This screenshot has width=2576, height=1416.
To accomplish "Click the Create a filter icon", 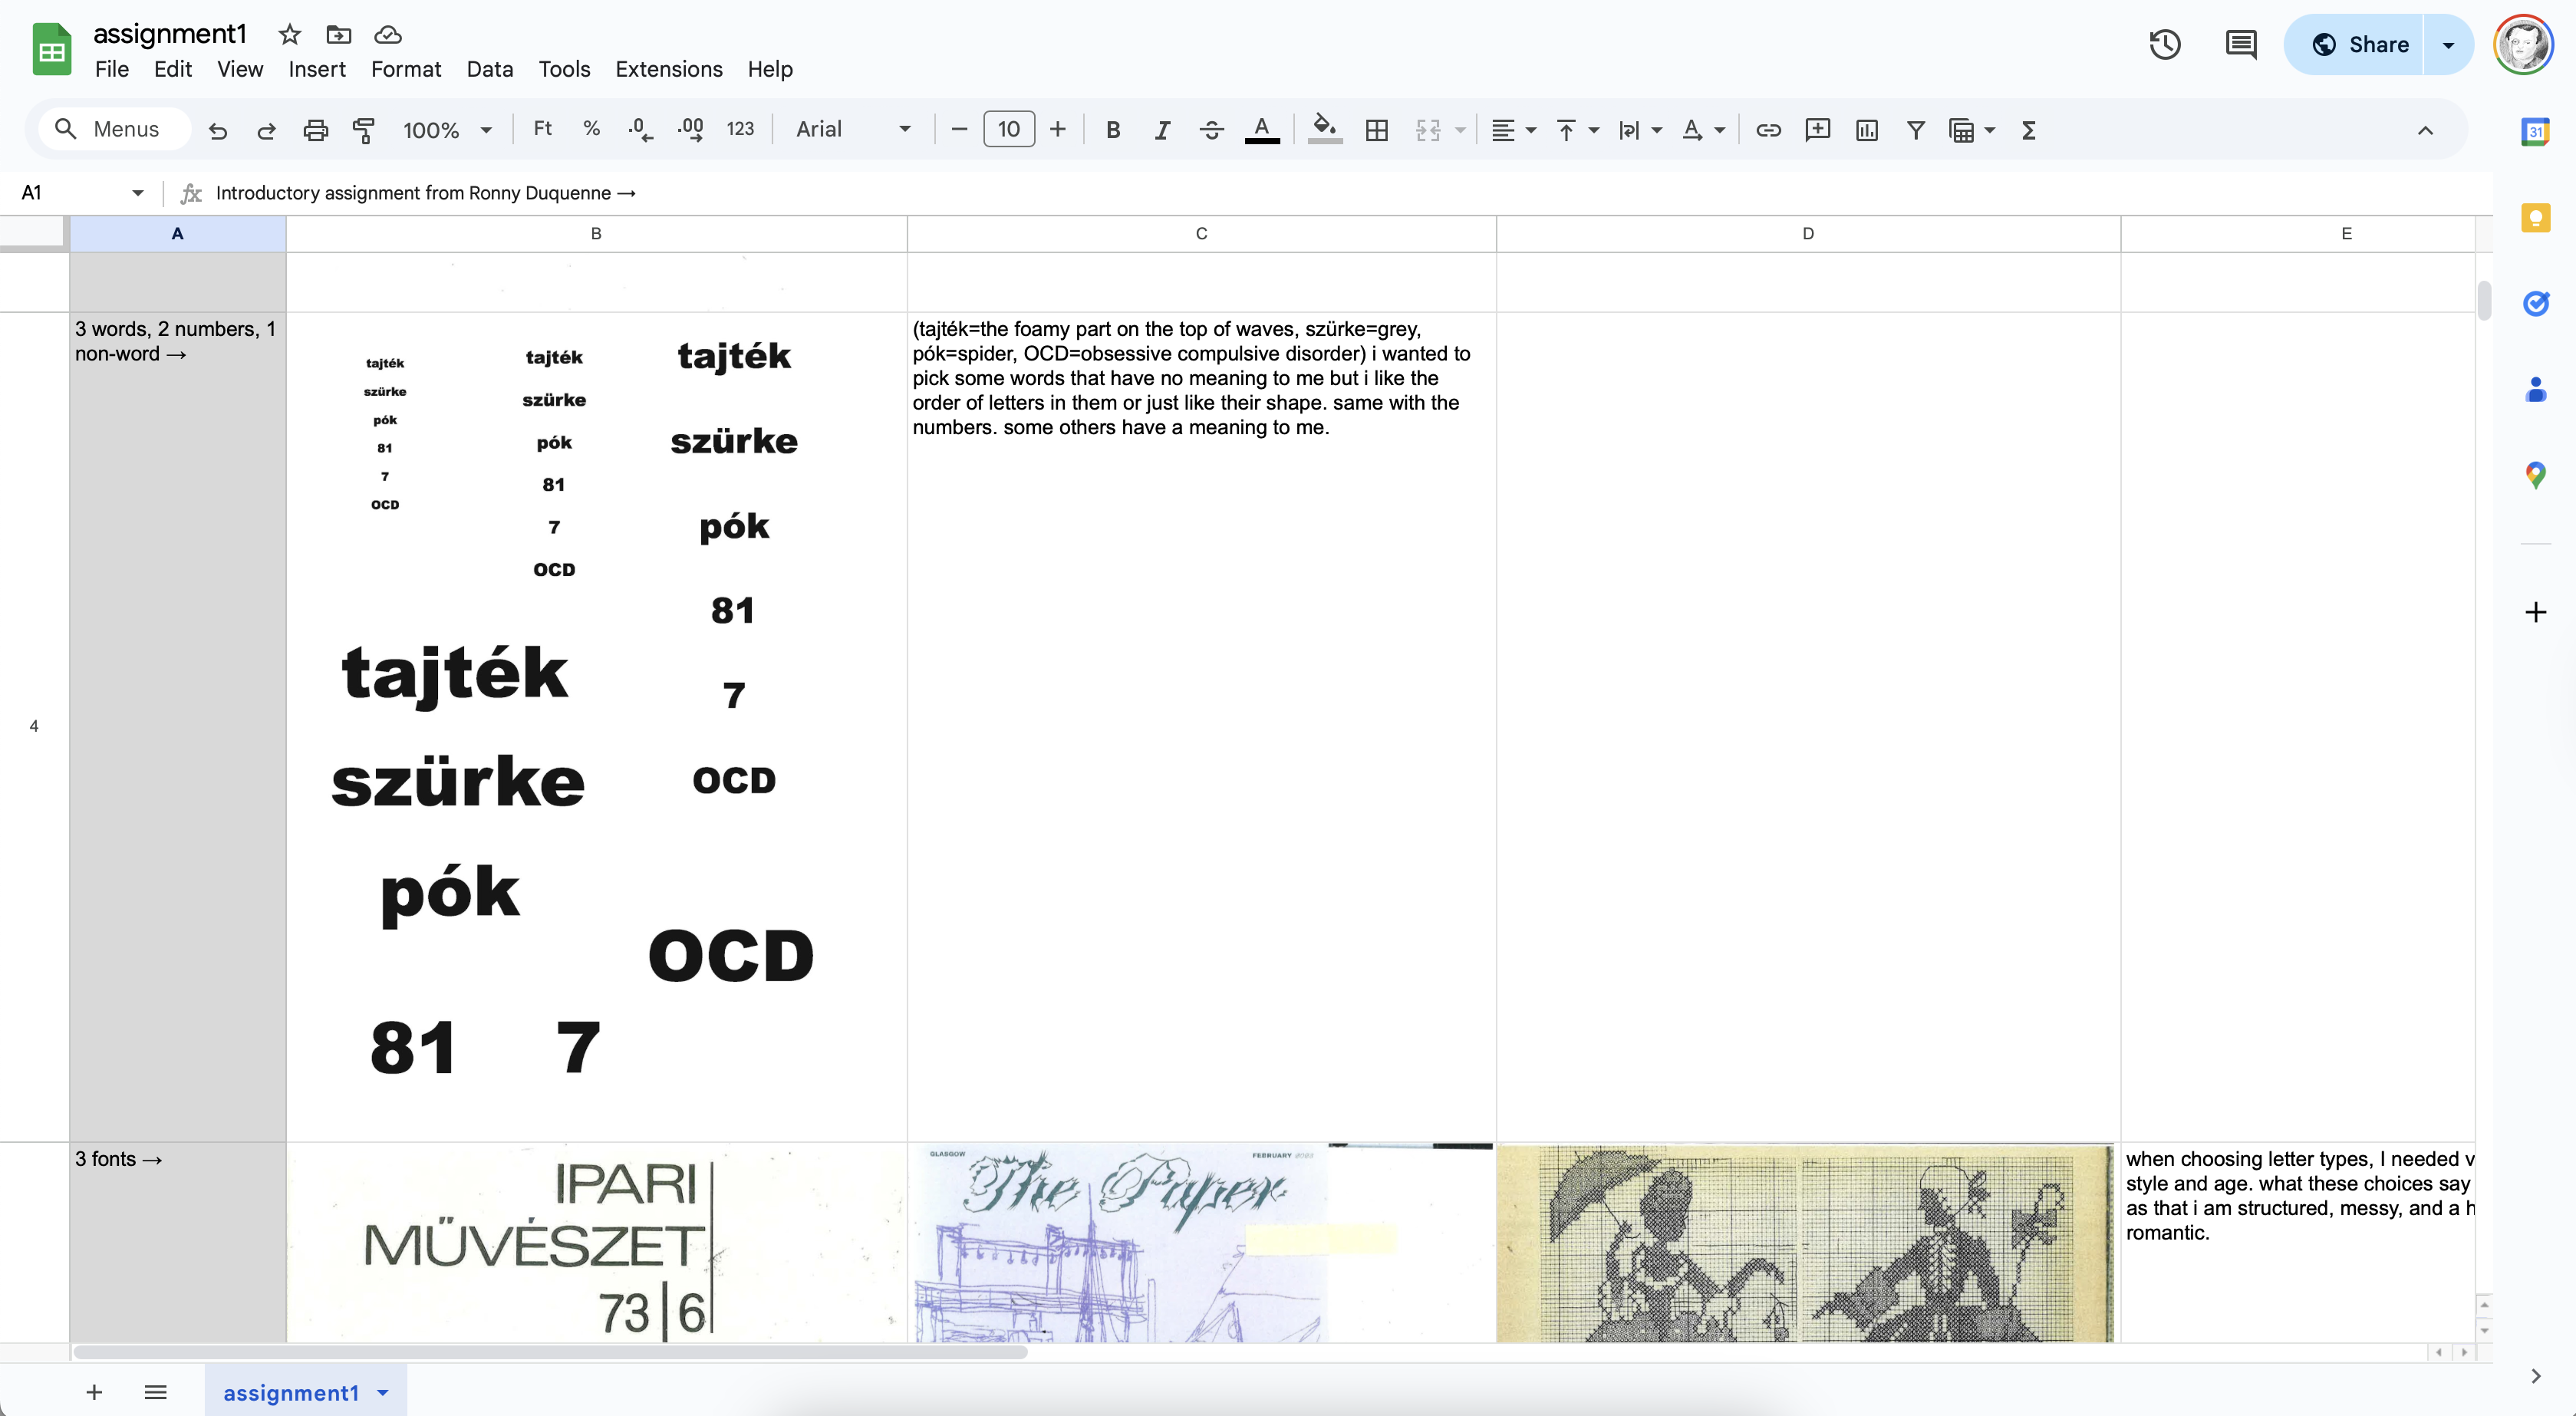I will pyautogui.click(x=1915, y=130).
